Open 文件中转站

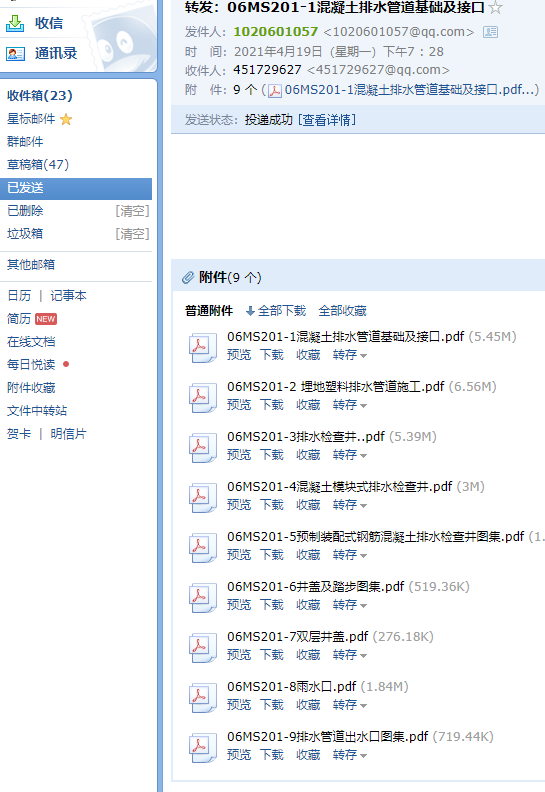37,411
